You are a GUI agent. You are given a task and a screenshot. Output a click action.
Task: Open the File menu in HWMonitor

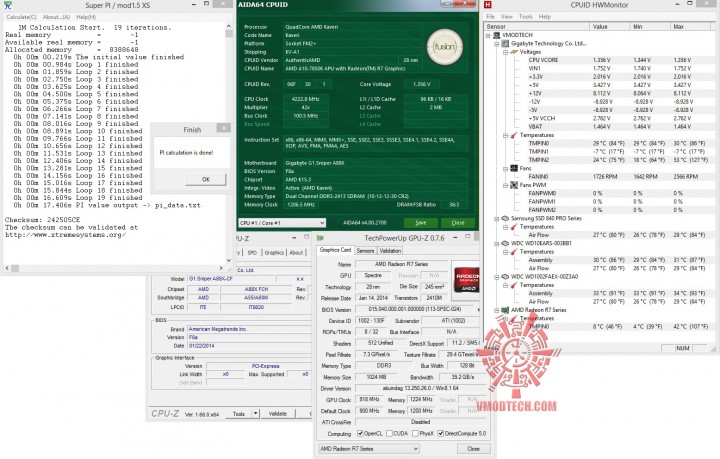click(x=491, y=17)
